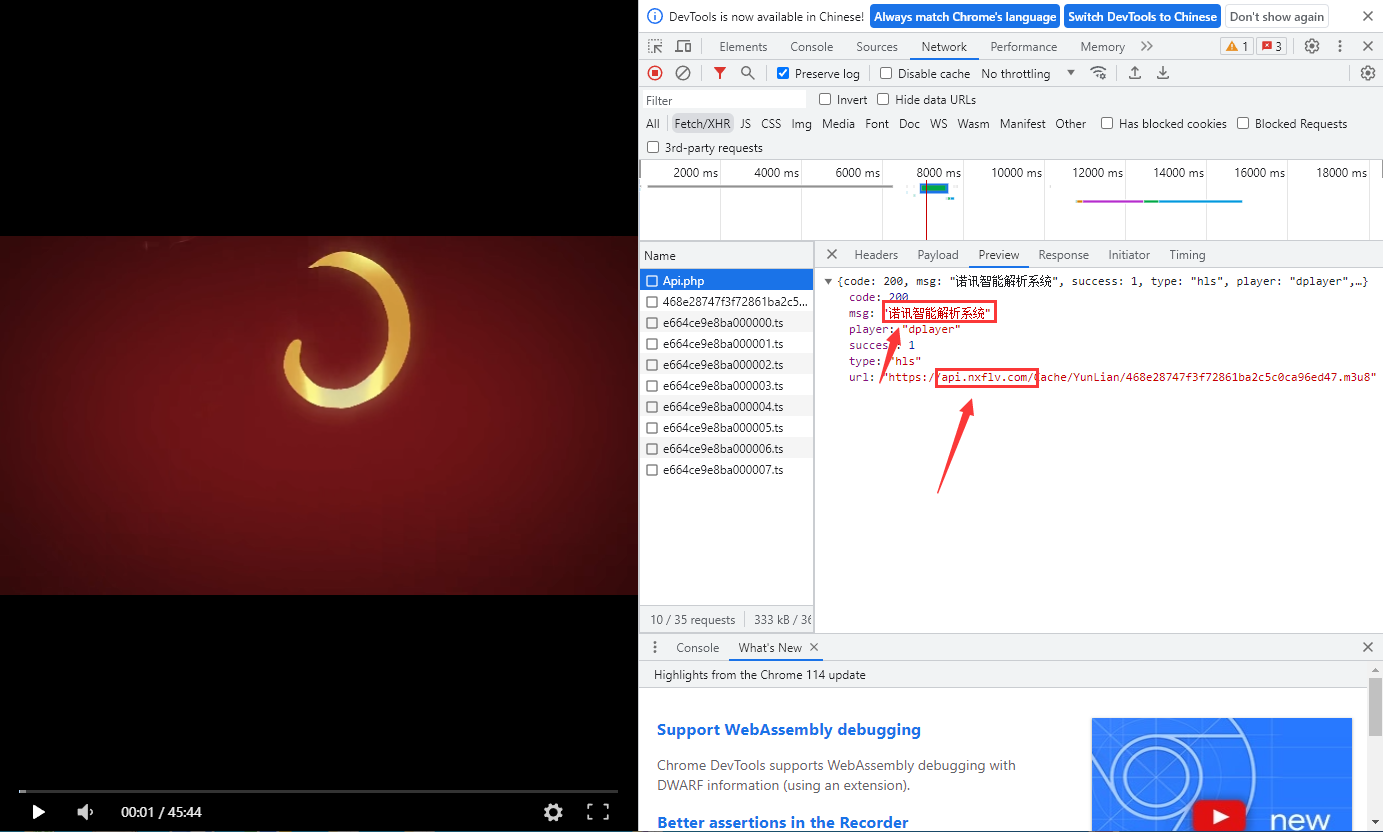This screenshot has height=832, width=1383.
Task: Open the Console panel tab
Action: click(811, 47)
